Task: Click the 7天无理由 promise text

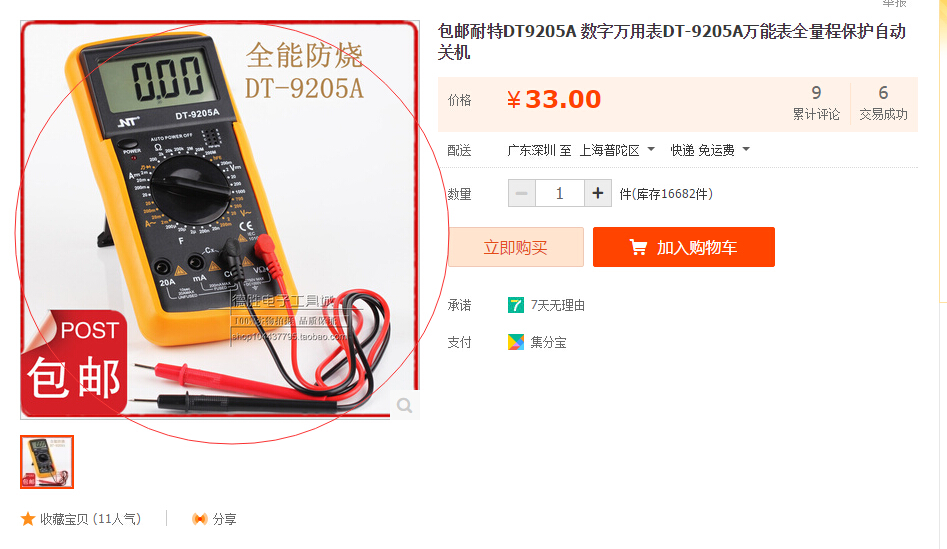Action: (x=557, y=306)
